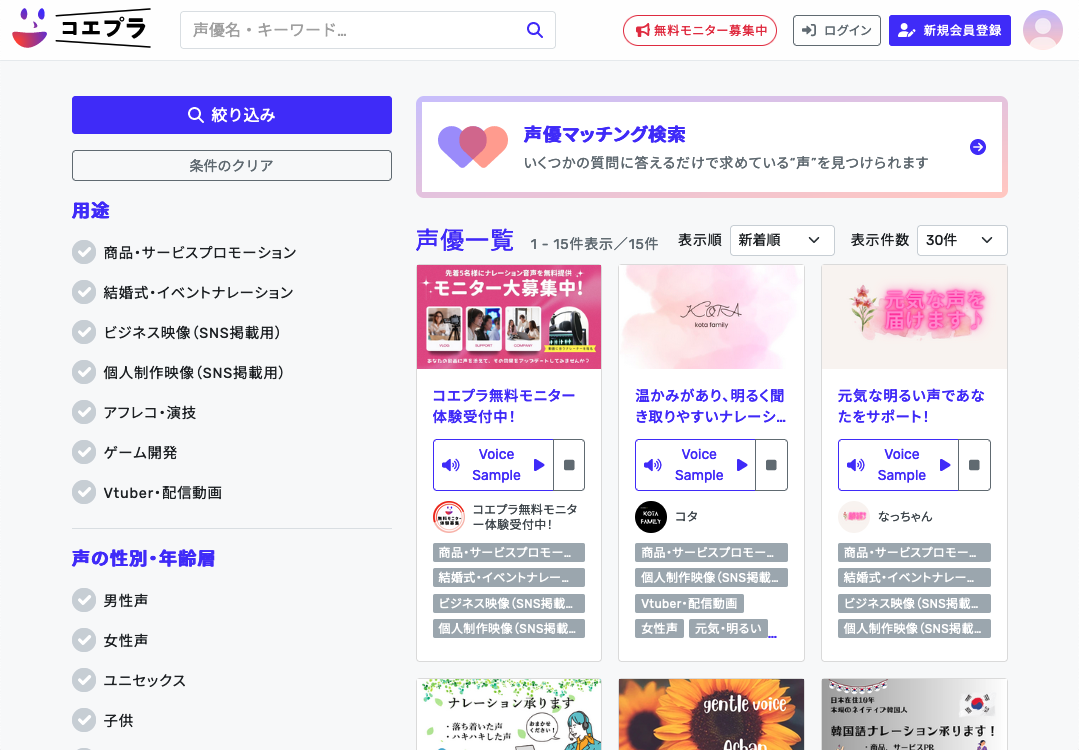Open the user avatar profile icon
The image size is (1079, 750).
[x=1043, y=30]
